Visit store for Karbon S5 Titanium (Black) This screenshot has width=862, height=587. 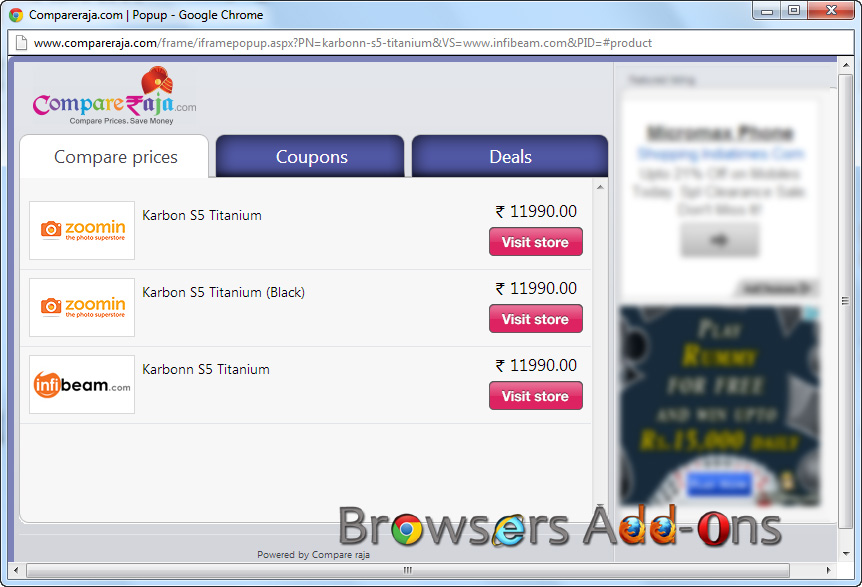tap(535, 319)
